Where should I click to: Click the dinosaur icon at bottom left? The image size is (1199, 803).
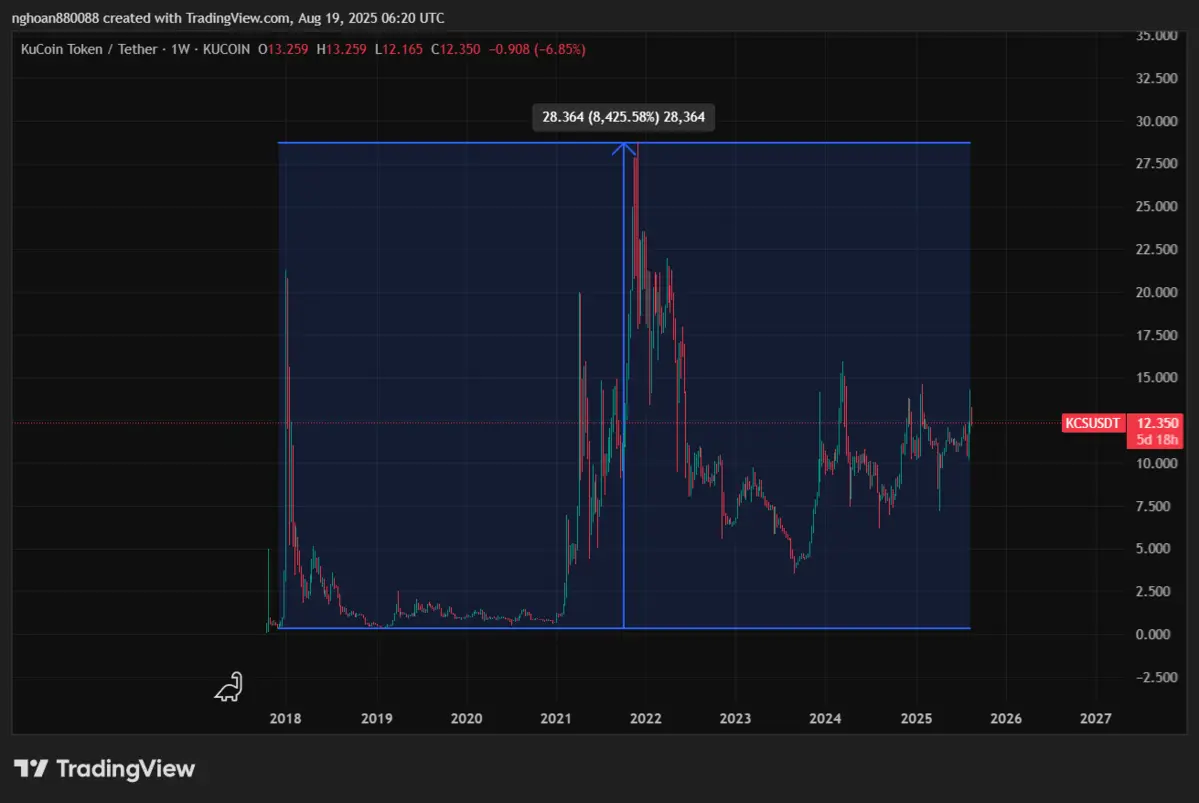click(229, 687)
